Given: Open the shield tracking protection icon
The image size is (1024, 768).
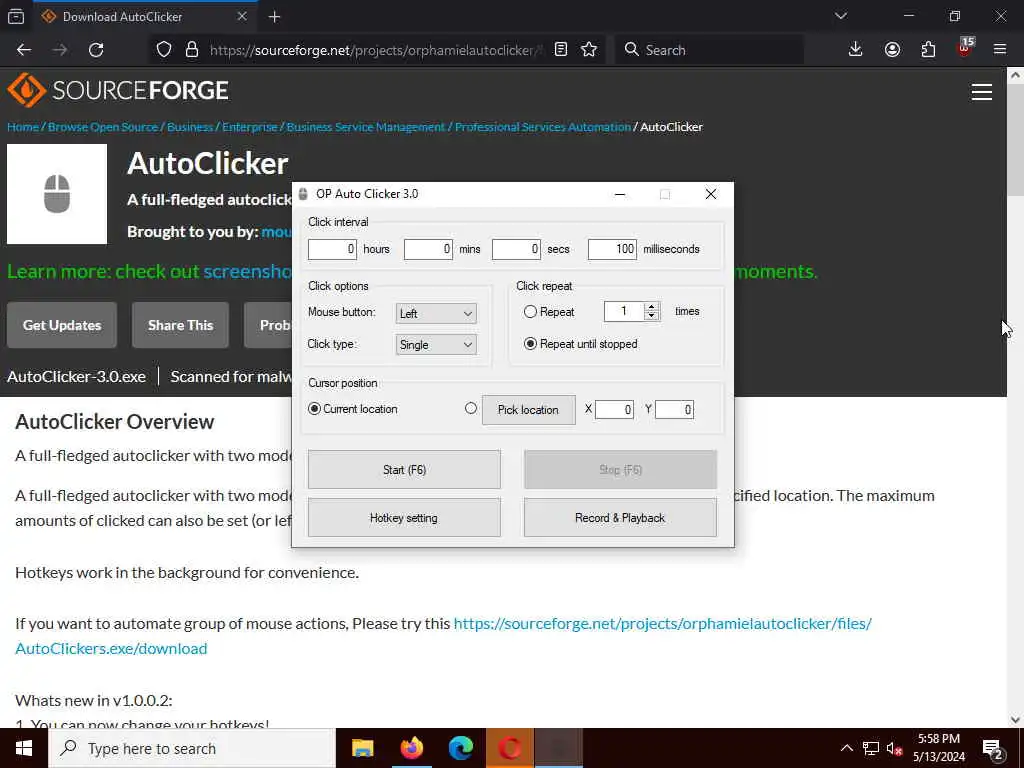Looking at the screenshot, I should tap(164, 50).
